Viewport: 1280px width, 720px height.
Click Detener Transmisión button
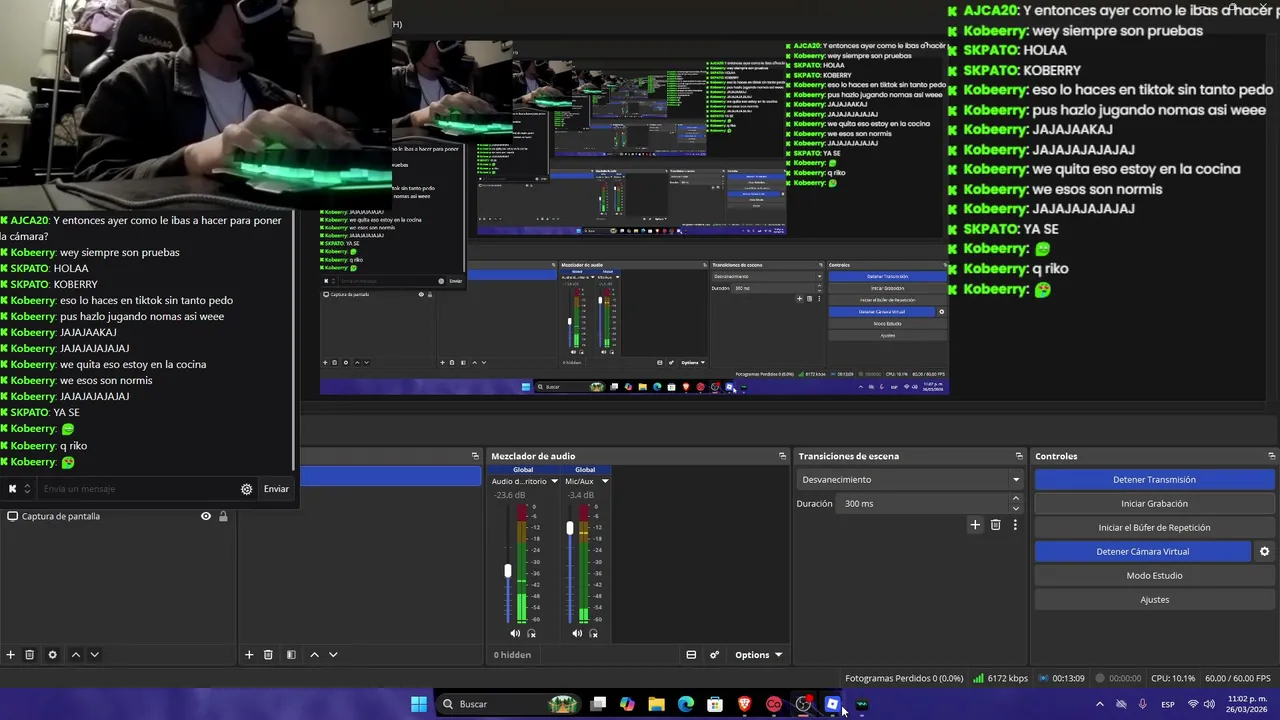[1154, 480]
